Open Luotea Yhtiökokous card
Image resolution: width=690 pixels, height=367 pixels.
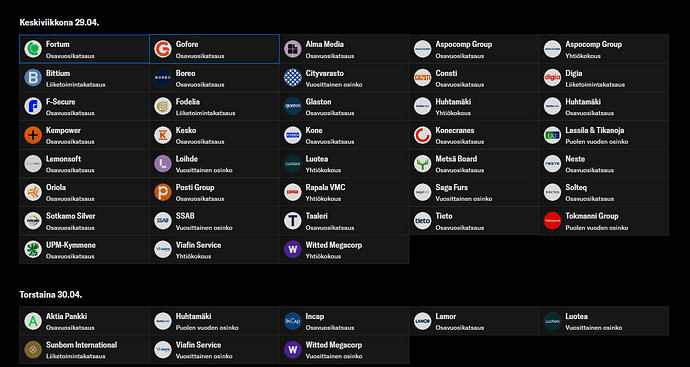(x=344, y=163)
